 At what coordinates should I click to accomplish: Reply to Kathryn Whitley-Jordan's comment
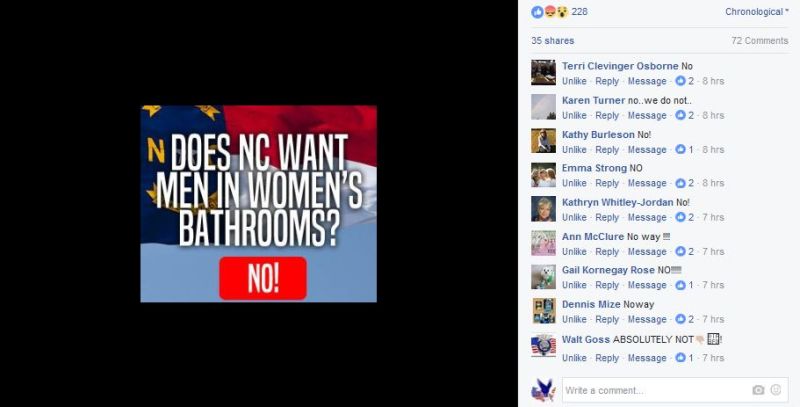pyautogui.click(x=607, y=217)
